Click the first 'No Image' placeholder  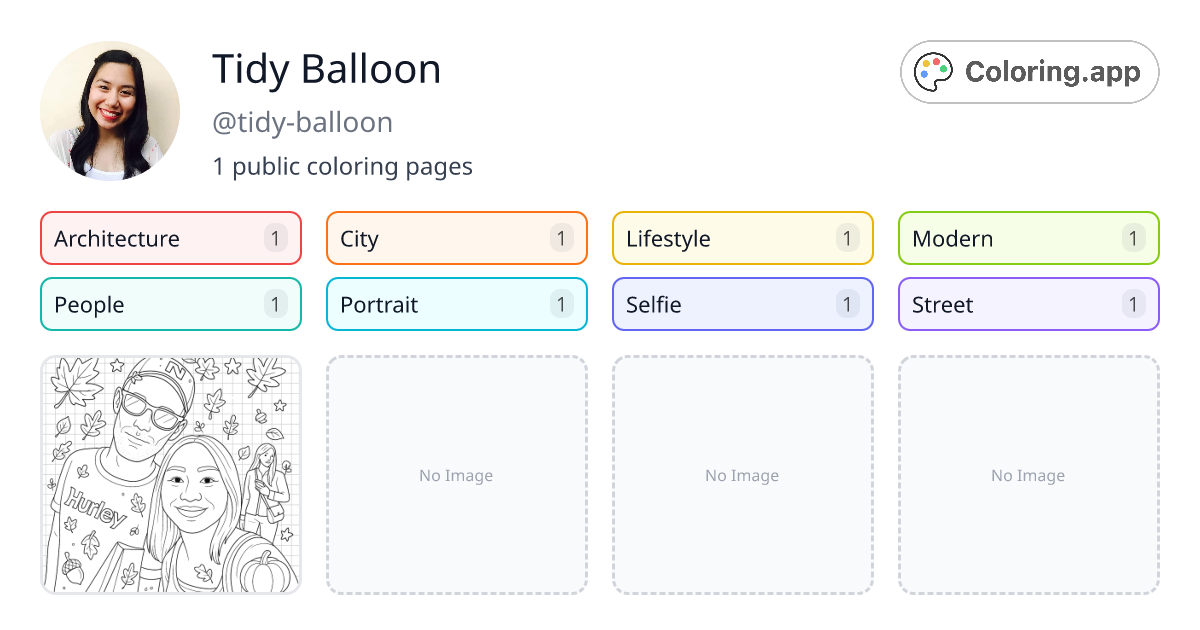tap(456, 475)
